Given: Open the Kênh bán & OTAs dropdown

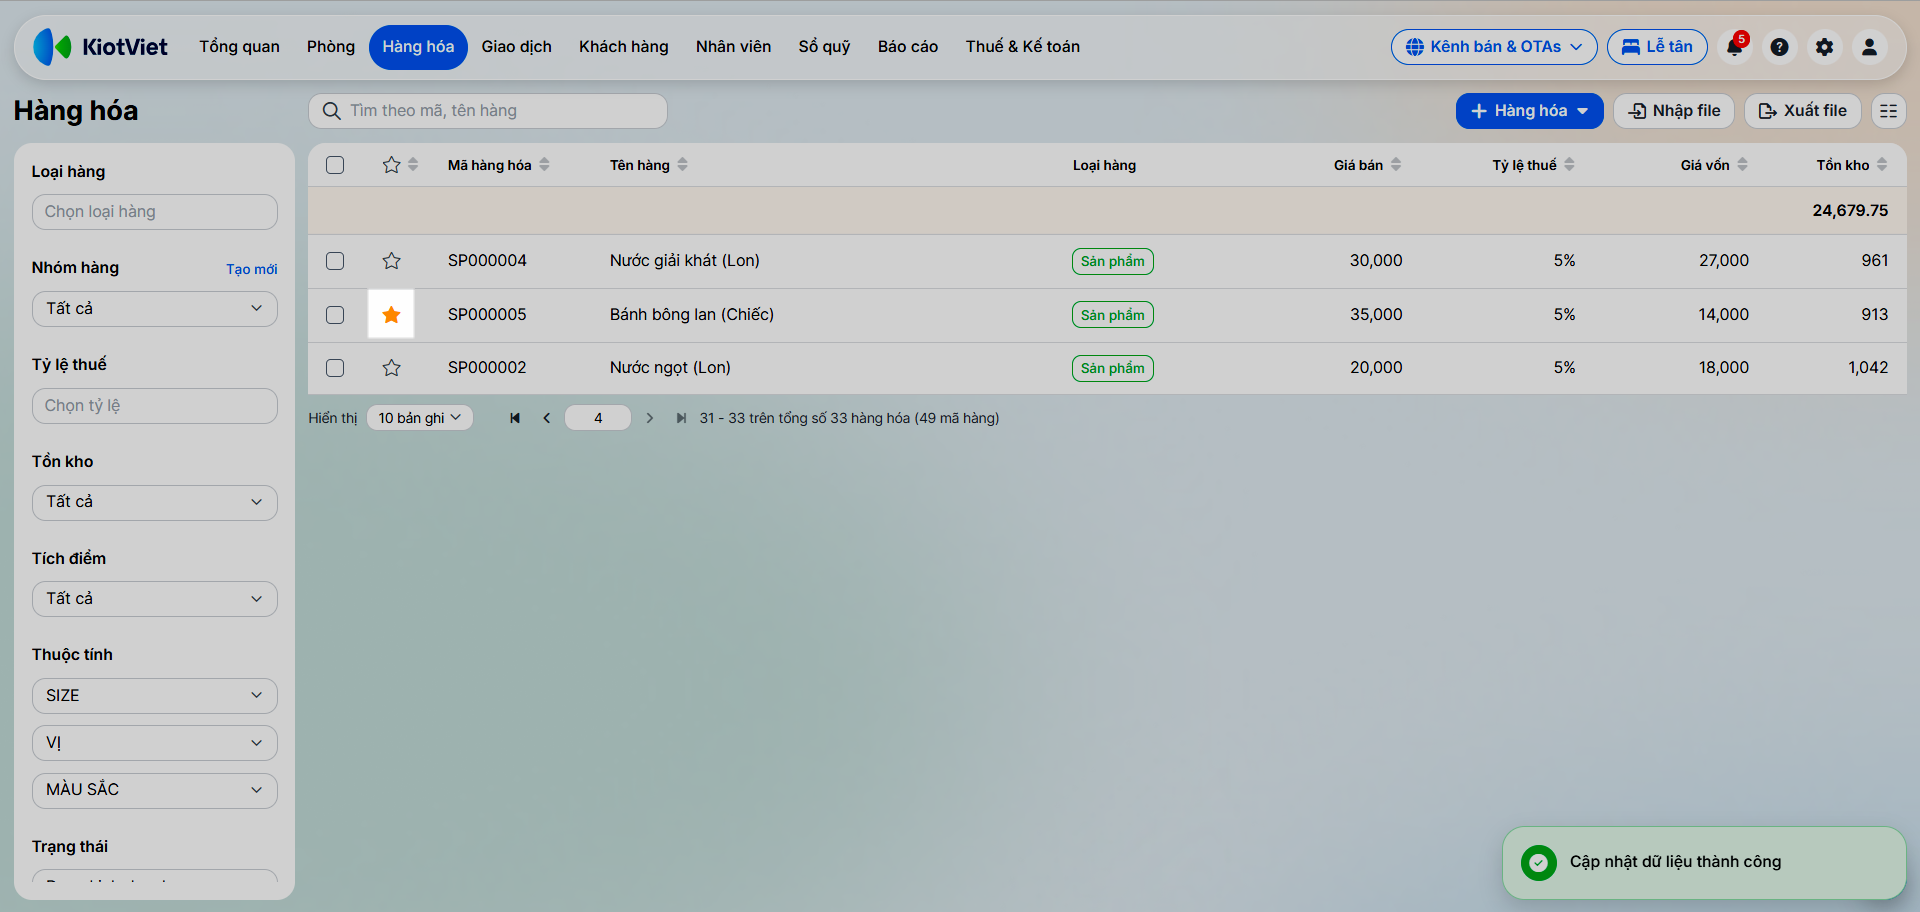Looking at the screenshot, I should (1494, 47).
